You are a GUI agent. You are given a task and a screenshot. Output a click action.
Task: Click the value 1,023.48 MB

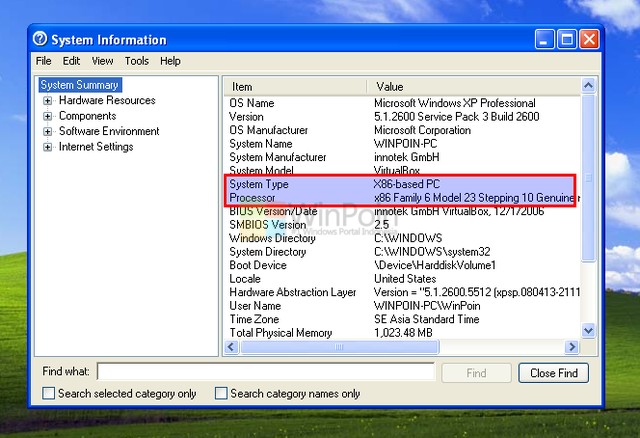tap(403, 332)
